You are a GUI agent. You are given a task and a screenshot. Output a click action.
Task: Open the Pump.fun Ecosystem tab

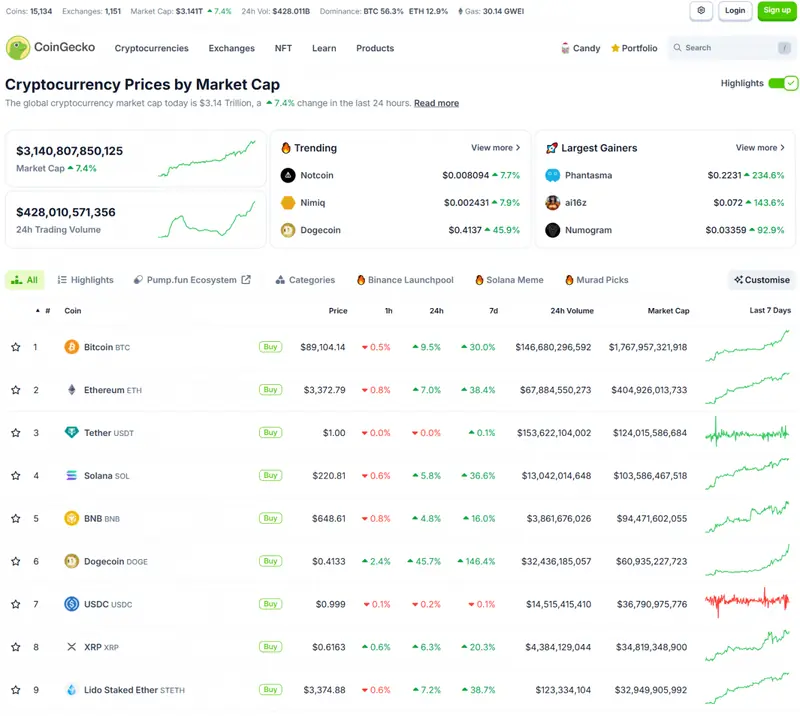pos(192,280)
